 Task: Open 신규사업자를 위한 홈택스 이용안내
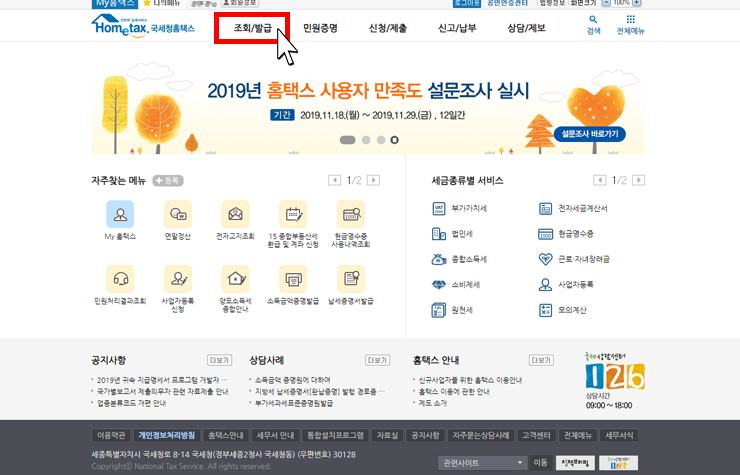(x=471, y=380)
